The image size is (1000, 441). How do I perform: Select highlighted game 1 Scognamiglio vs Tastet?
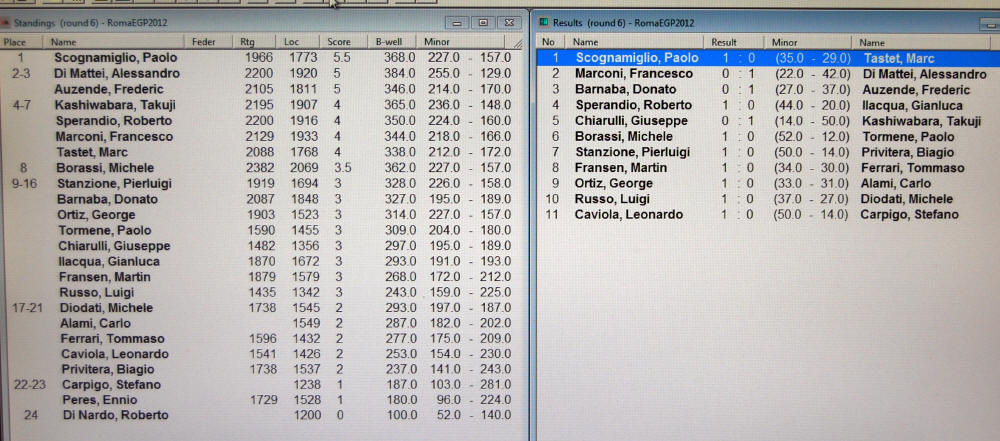[768, 58]
